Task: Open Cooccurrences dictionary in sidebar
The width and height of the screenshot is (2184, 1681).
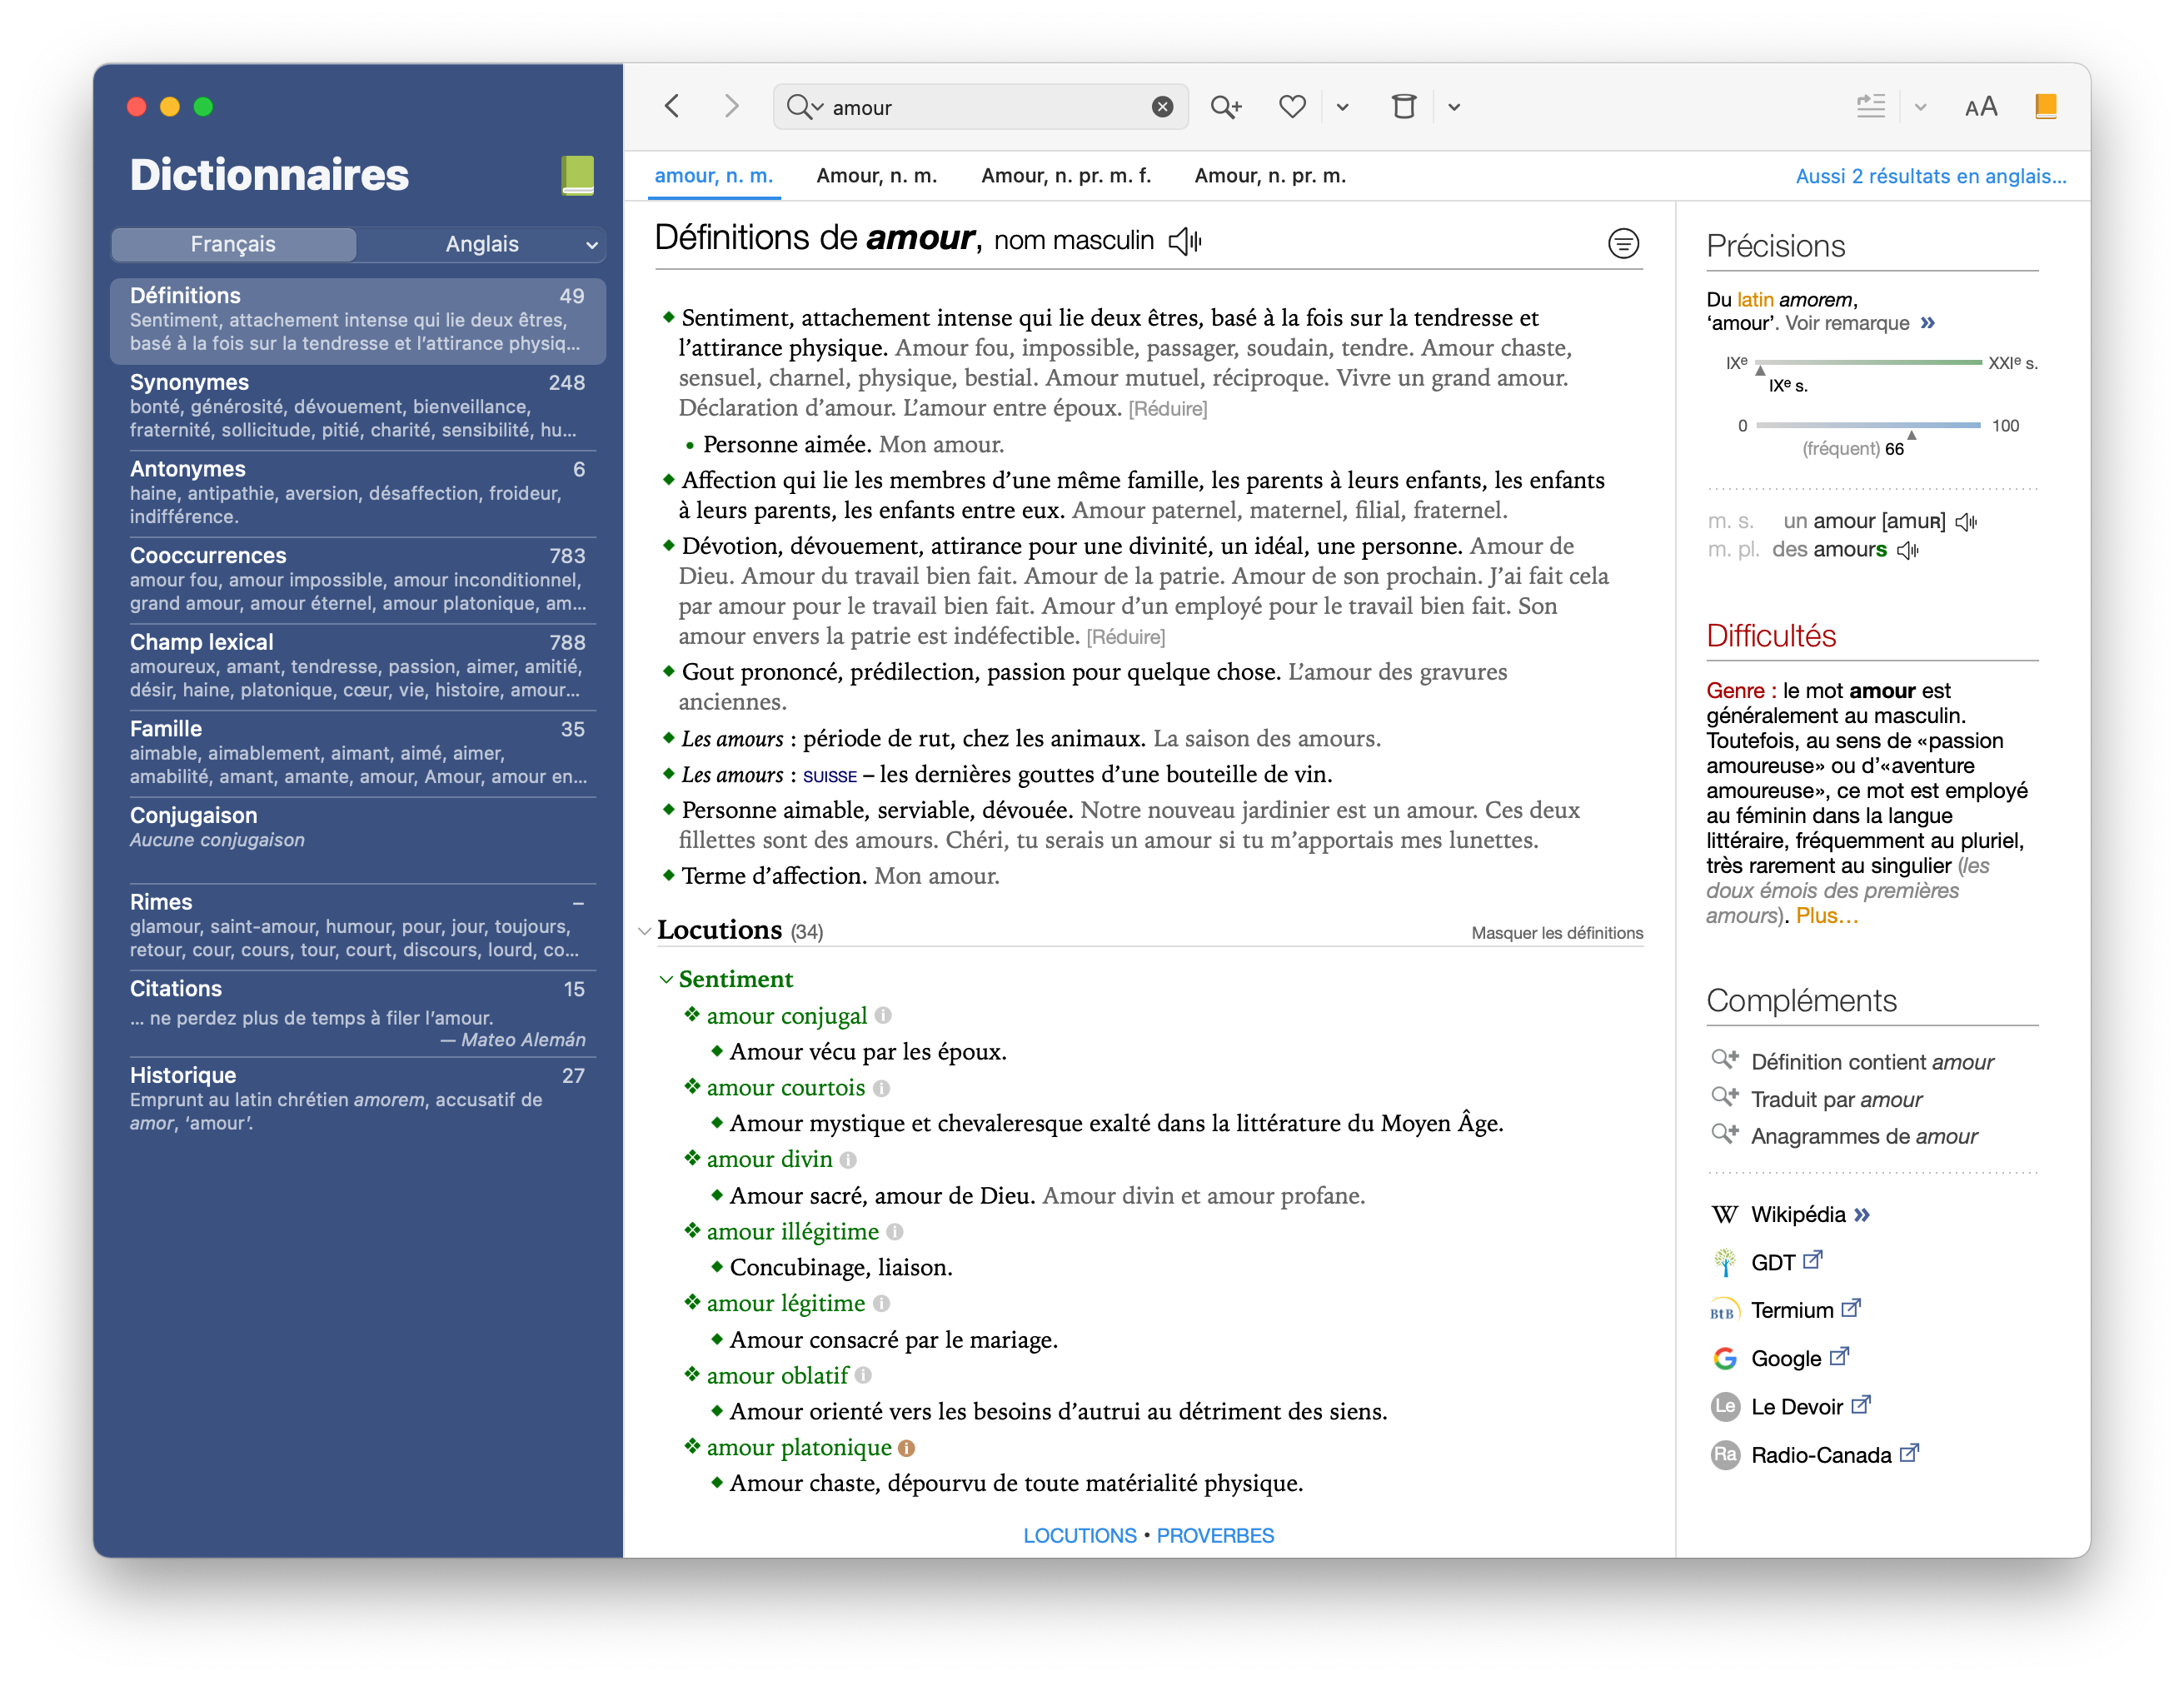Action: pyautogui.click(x=357, y=578)
